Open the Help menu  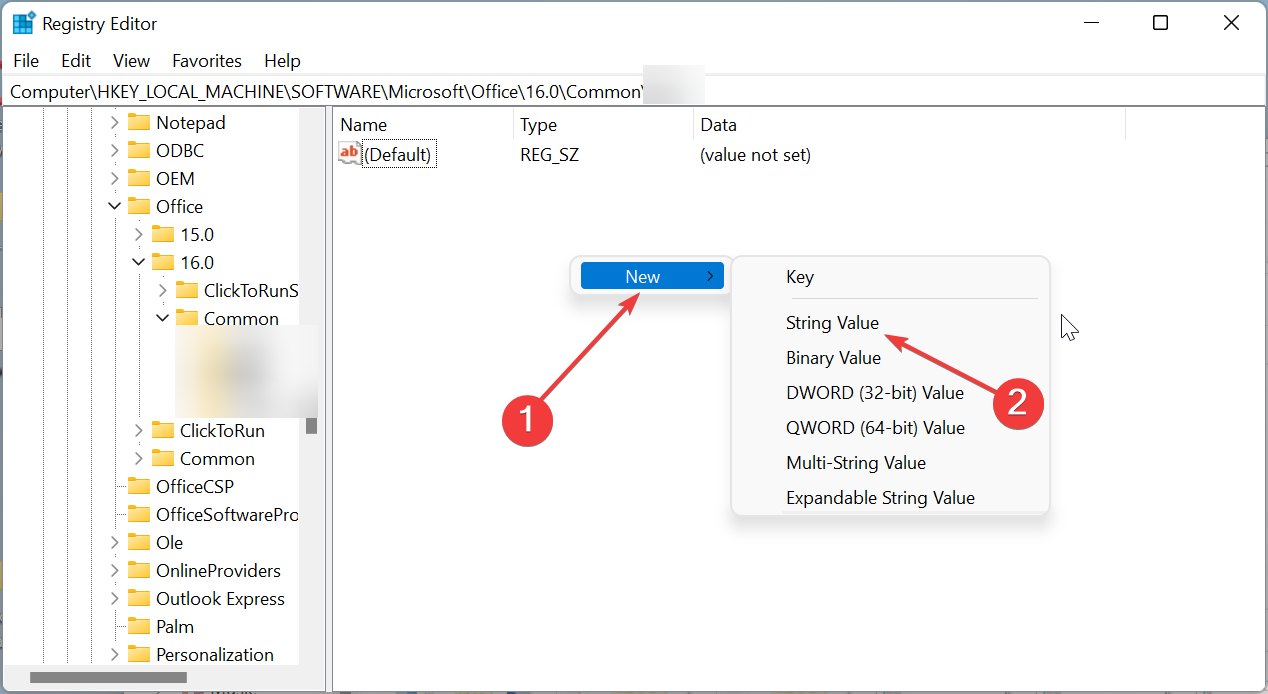282,61
